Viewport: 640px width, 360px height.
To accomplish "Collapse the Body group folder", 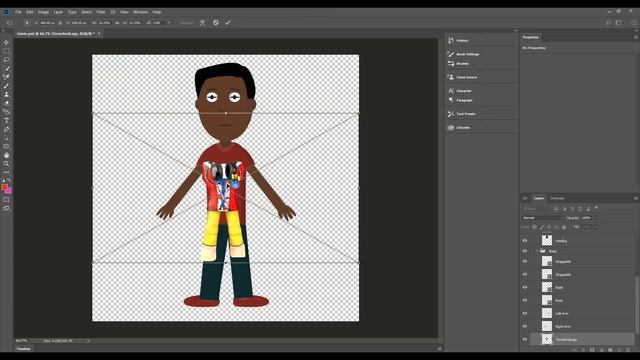I will point(537,251).
